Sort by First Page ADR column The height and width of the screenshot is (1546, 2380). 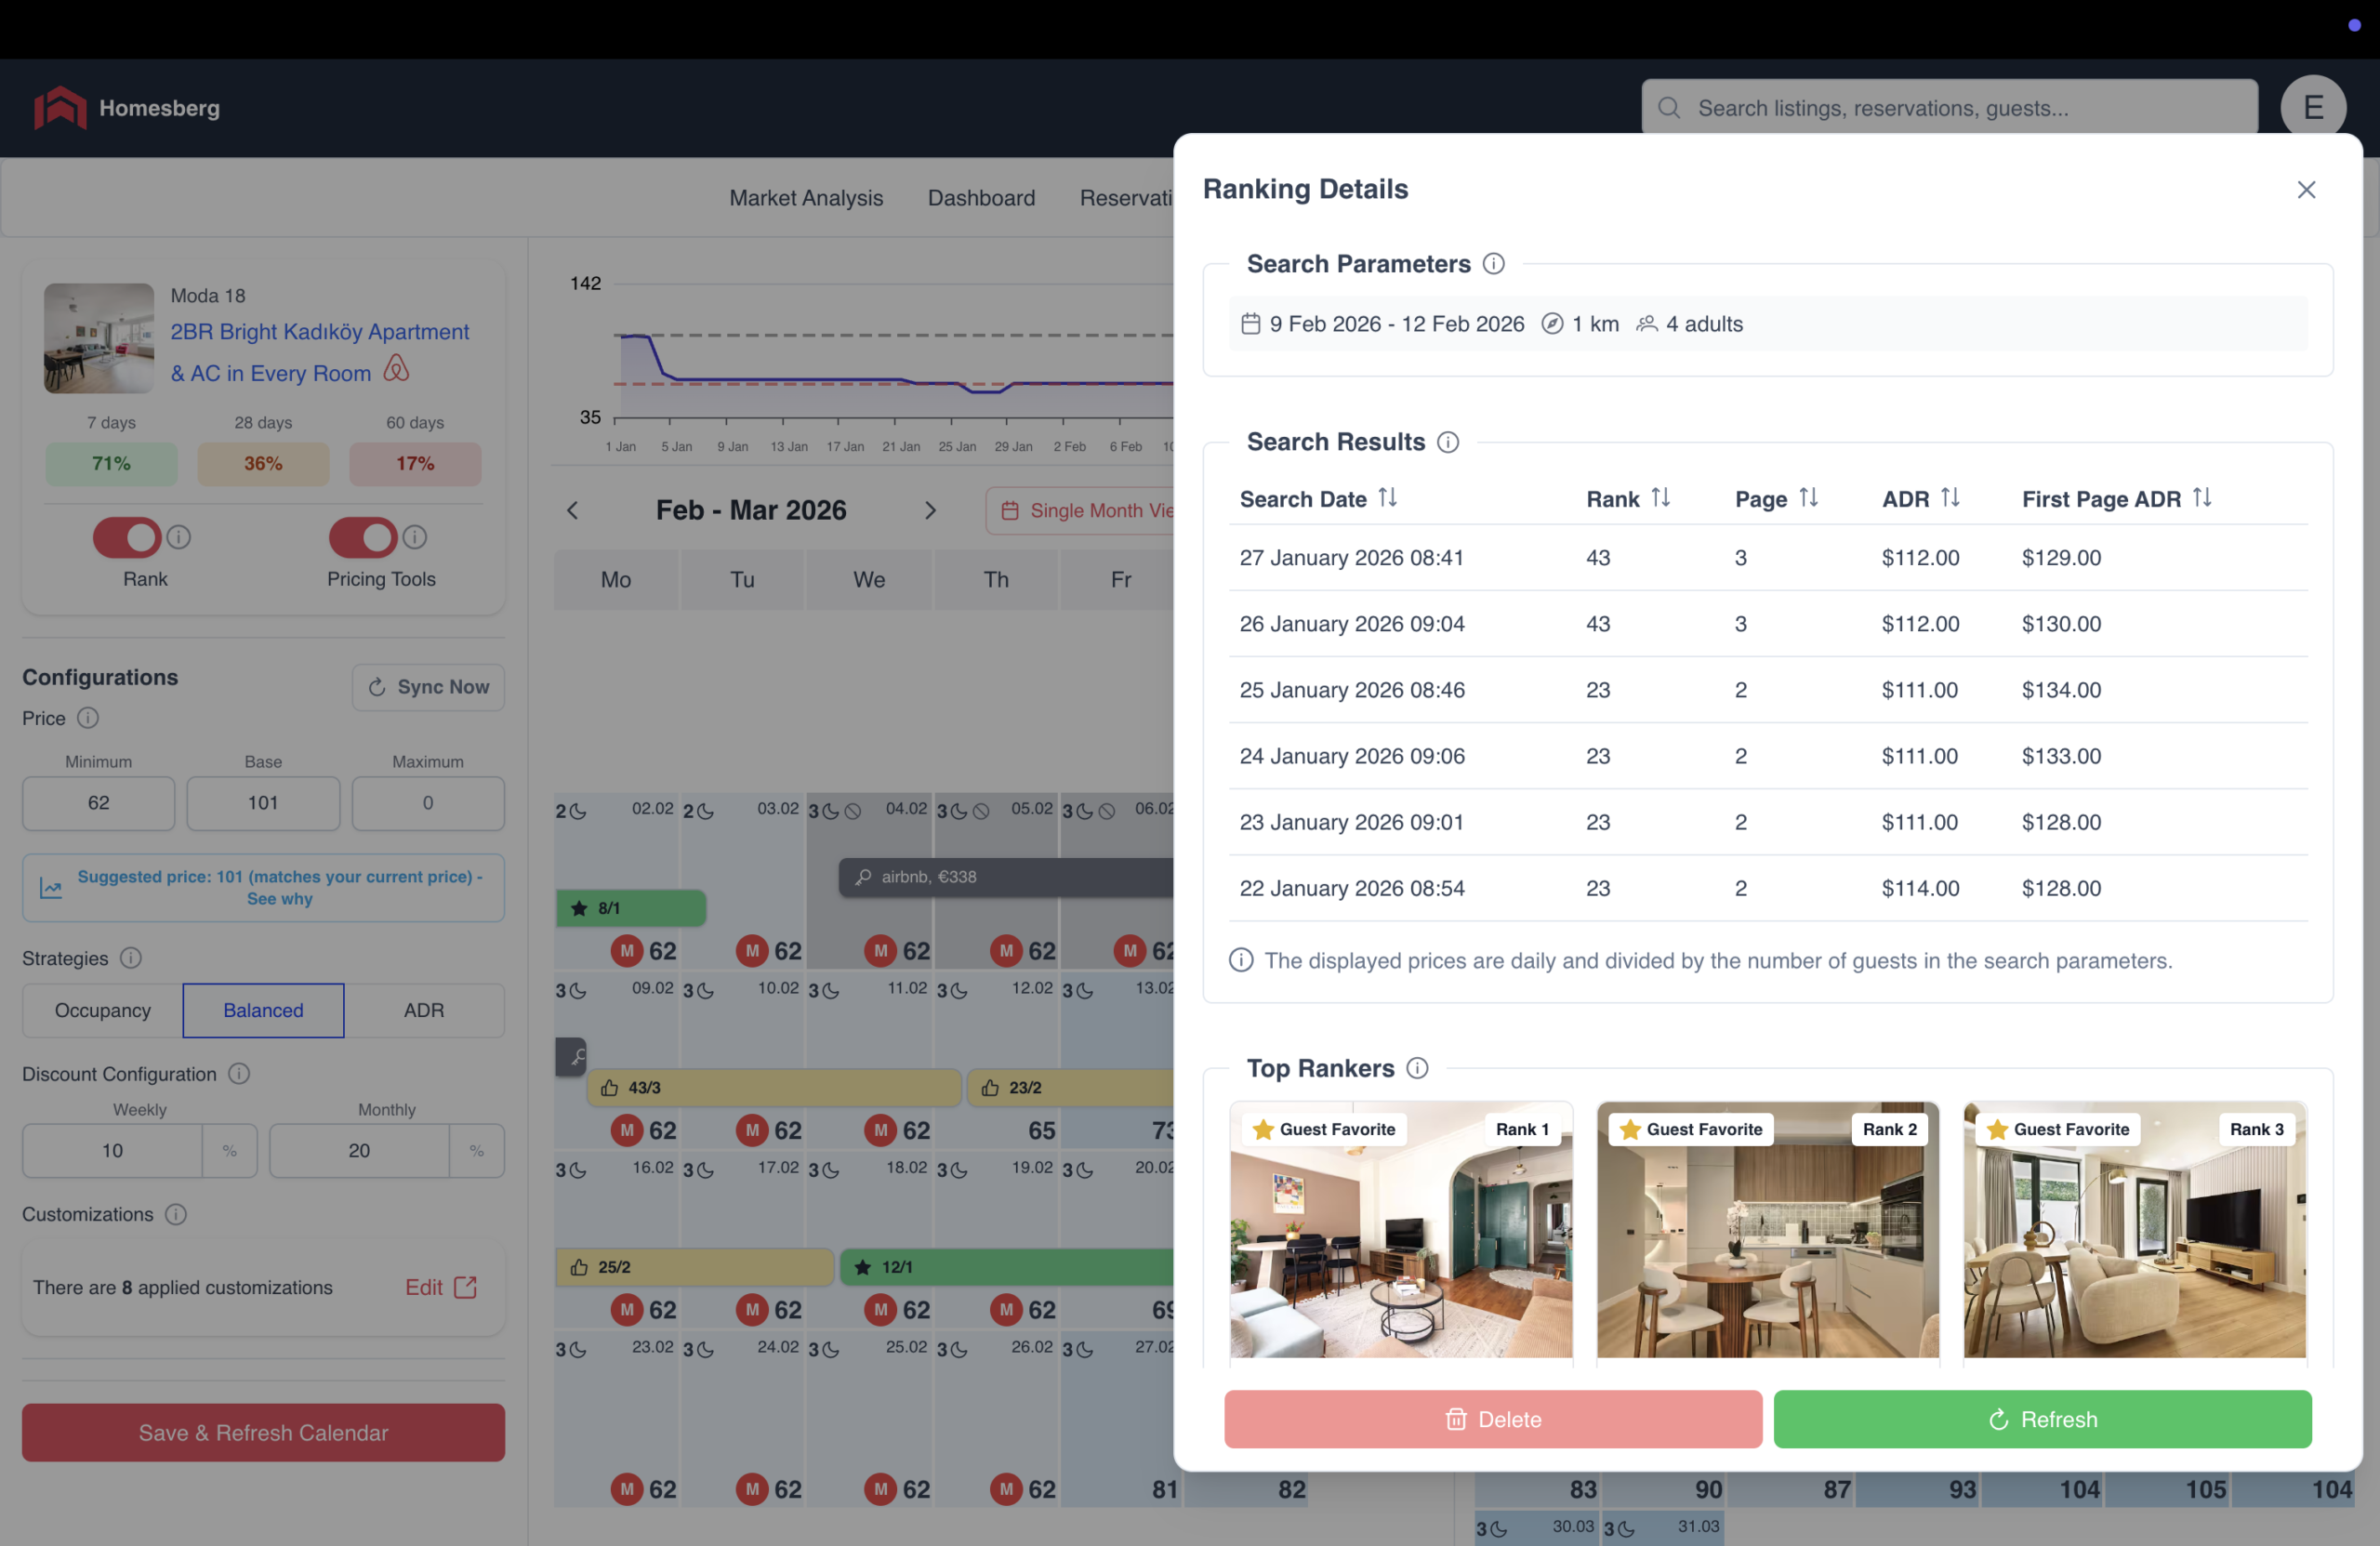[x=2201, y=498]
